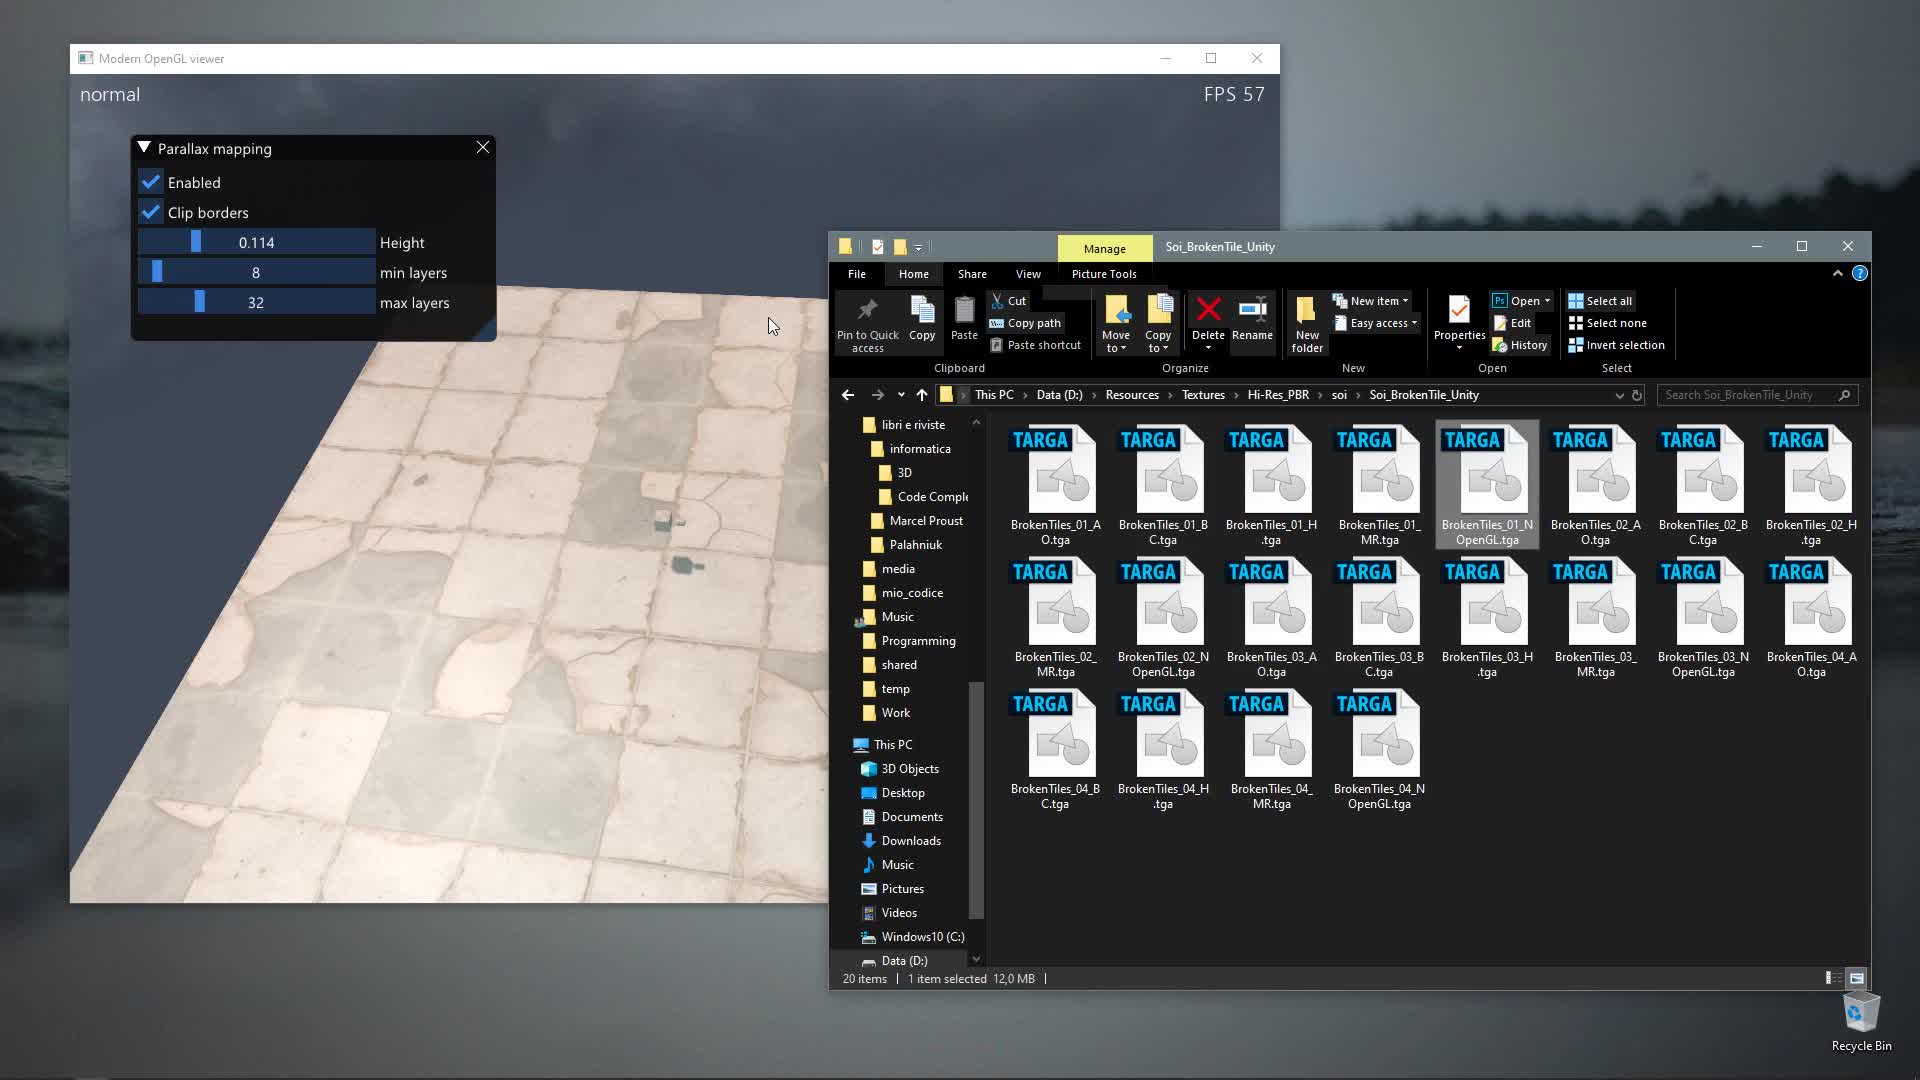Screen dimensions: 1920x1080
Task: Click the Copy path icon
Action: [x=1025, y=322]
